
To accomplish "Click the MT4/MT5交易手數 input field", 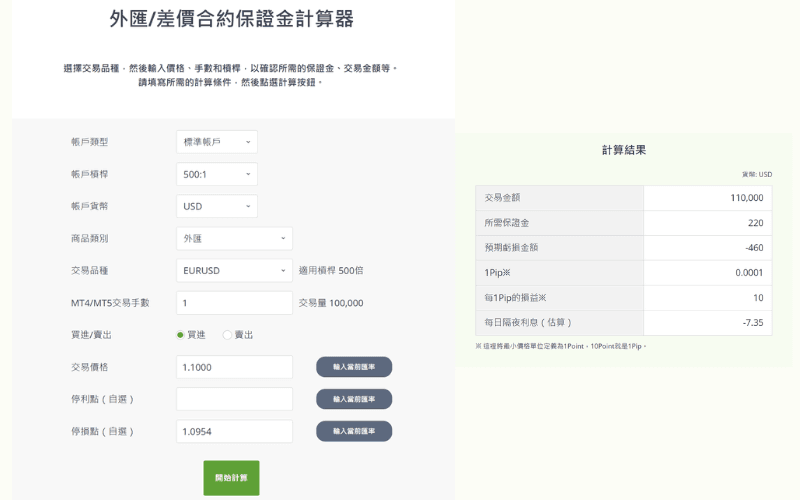I will tap(234, 303).
